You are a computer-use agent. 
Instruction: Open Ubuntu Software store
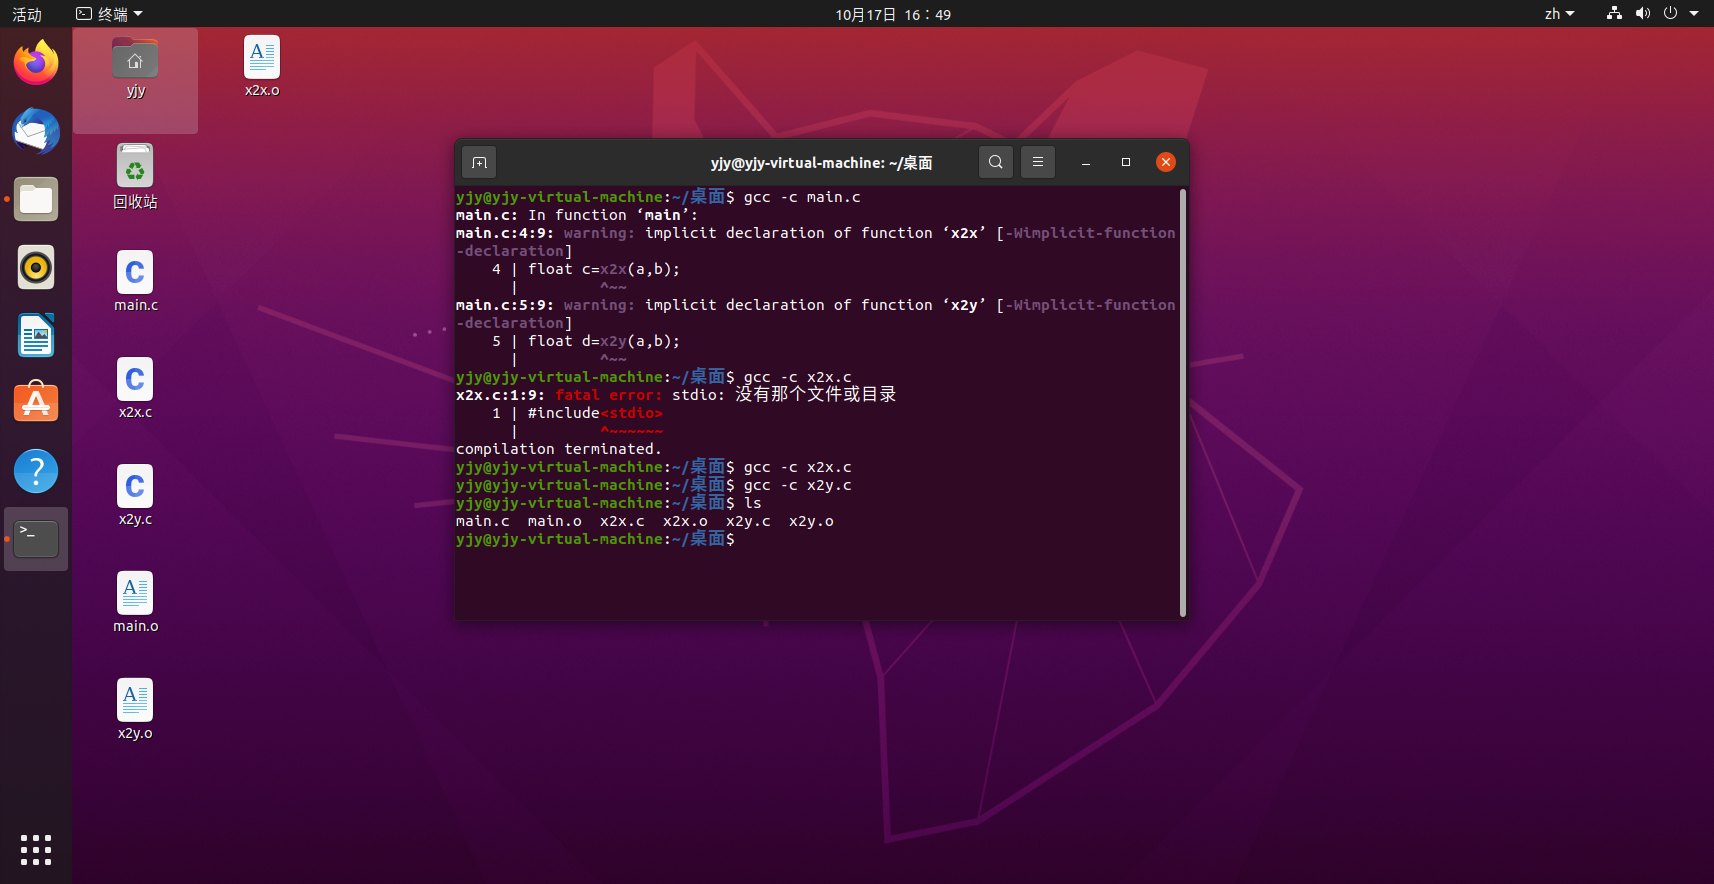click(36, 403)
